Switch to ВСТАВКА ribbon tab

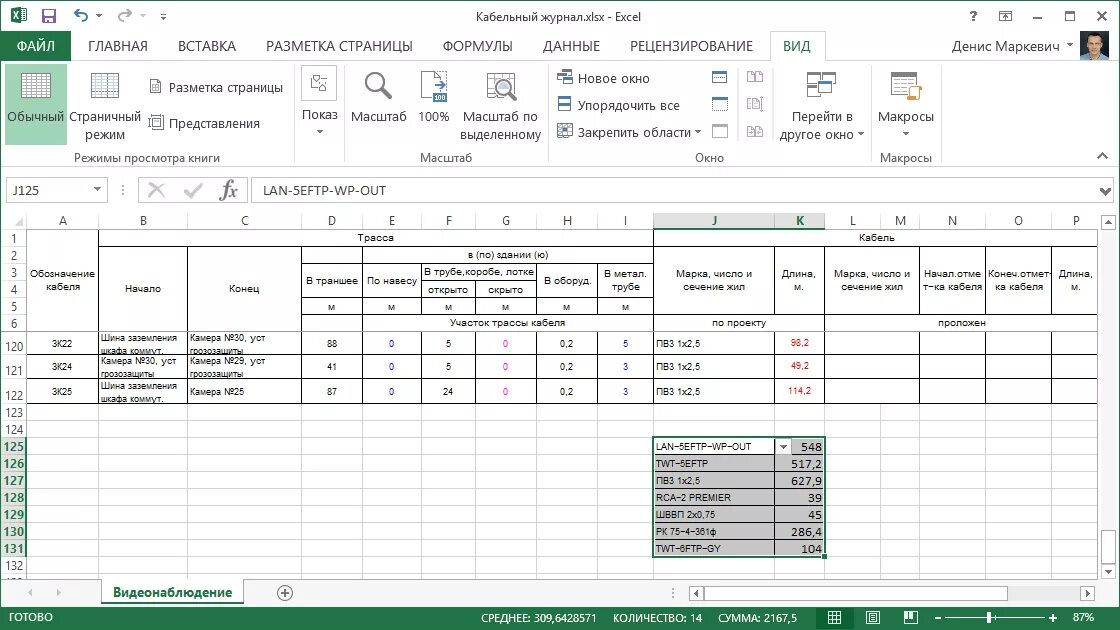click(x=206, y=46)
